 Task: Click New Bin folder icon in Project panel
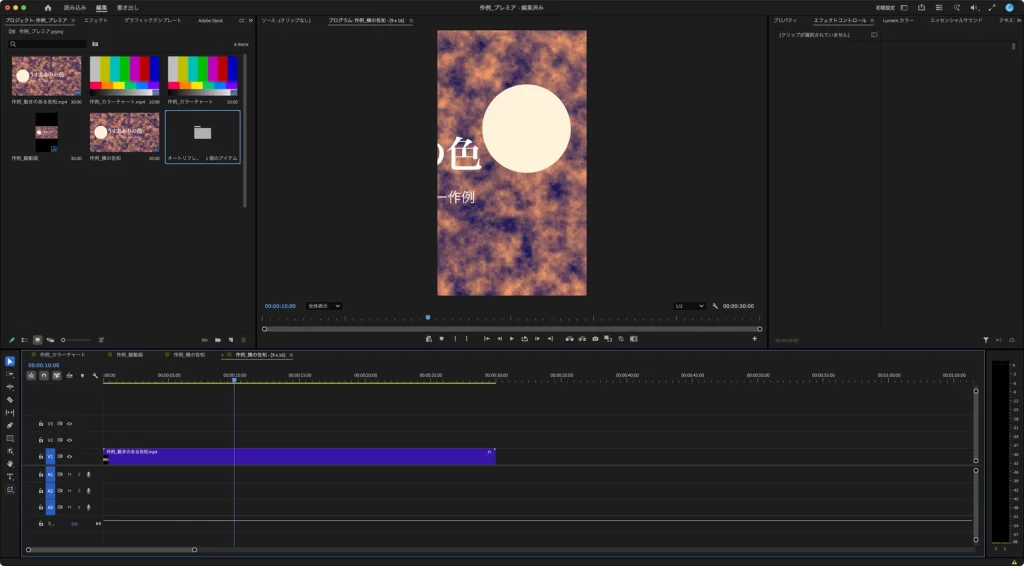coord(217,340)
